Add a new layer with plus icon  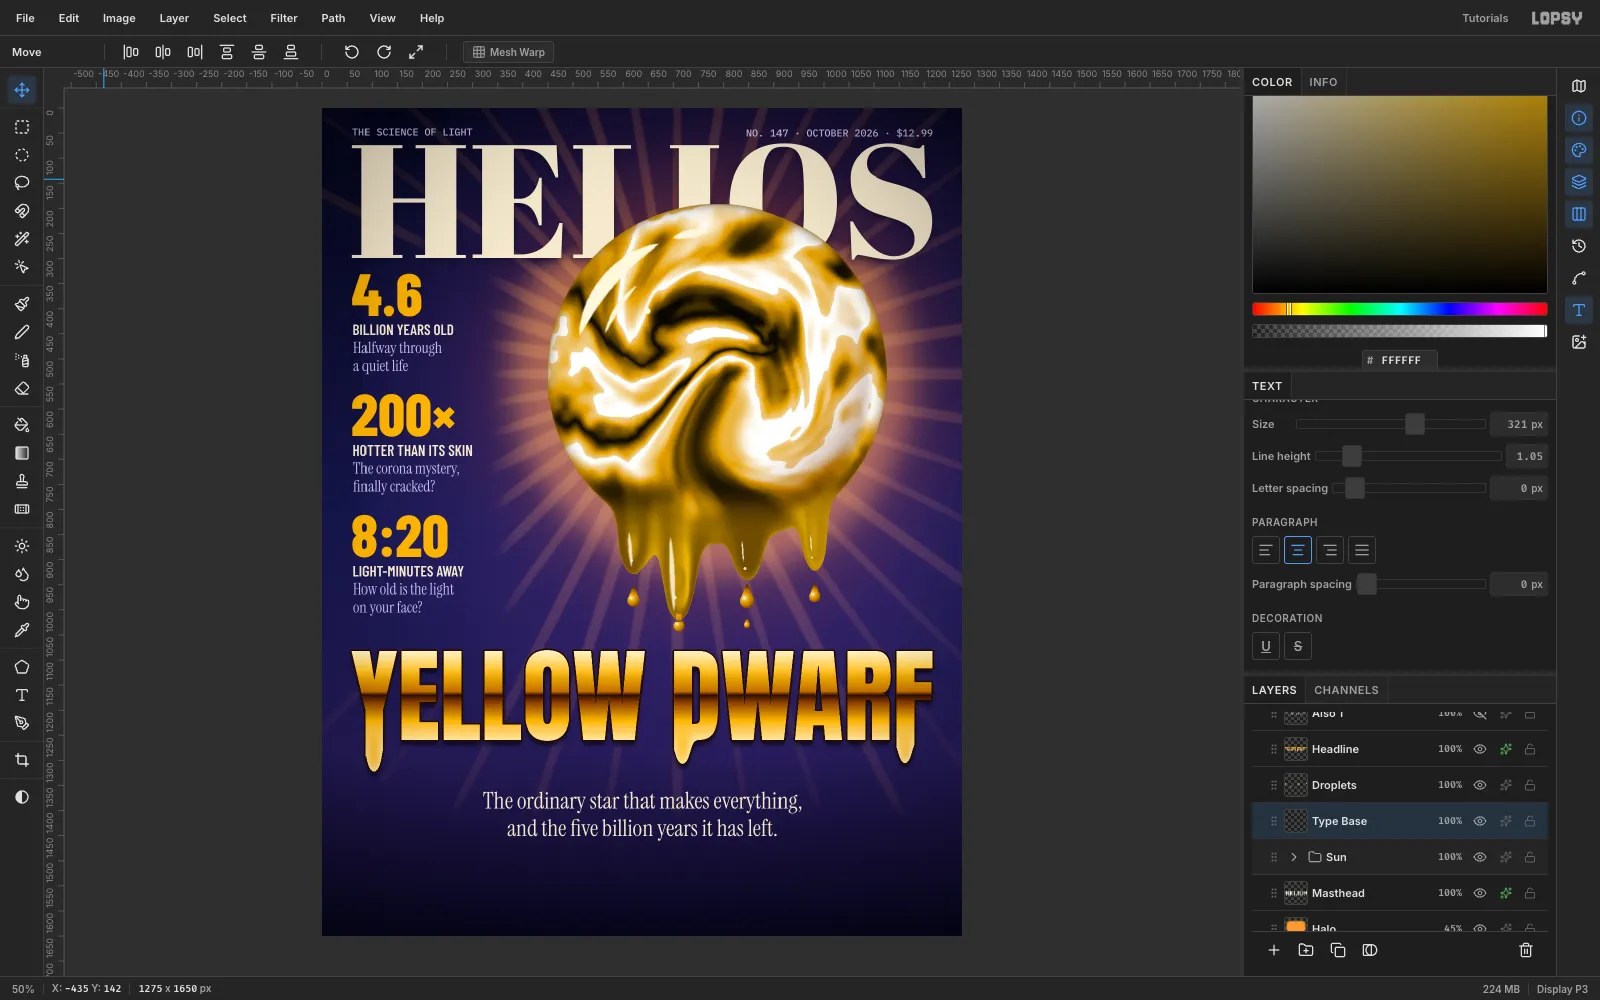tap(1274, 950)
